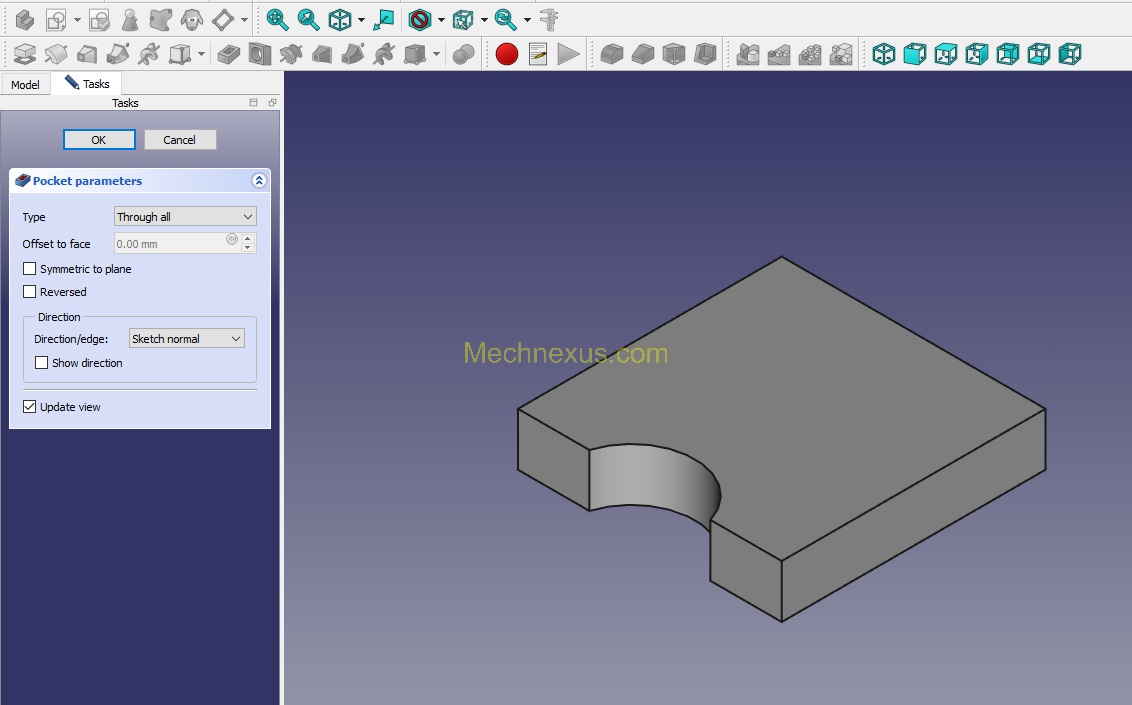Screen dimensions: 1132x705
Task: Click the Zoom fit all magnifier icon
Action: pos(277,19)
